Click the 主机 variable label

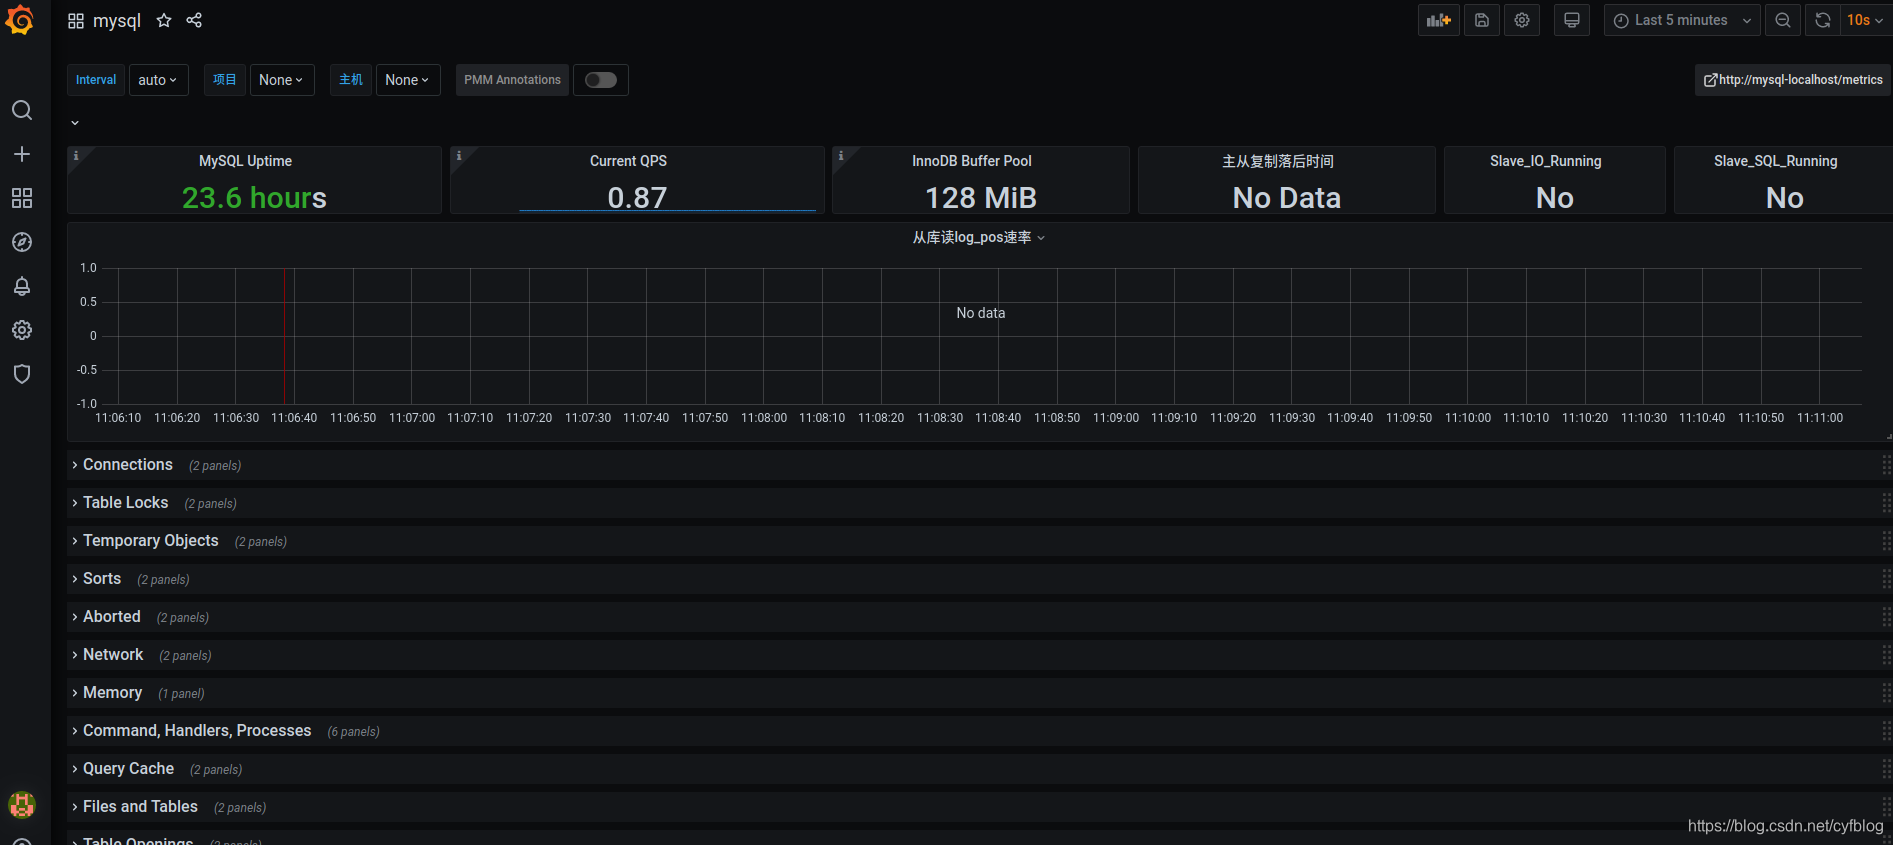point(351,80)
